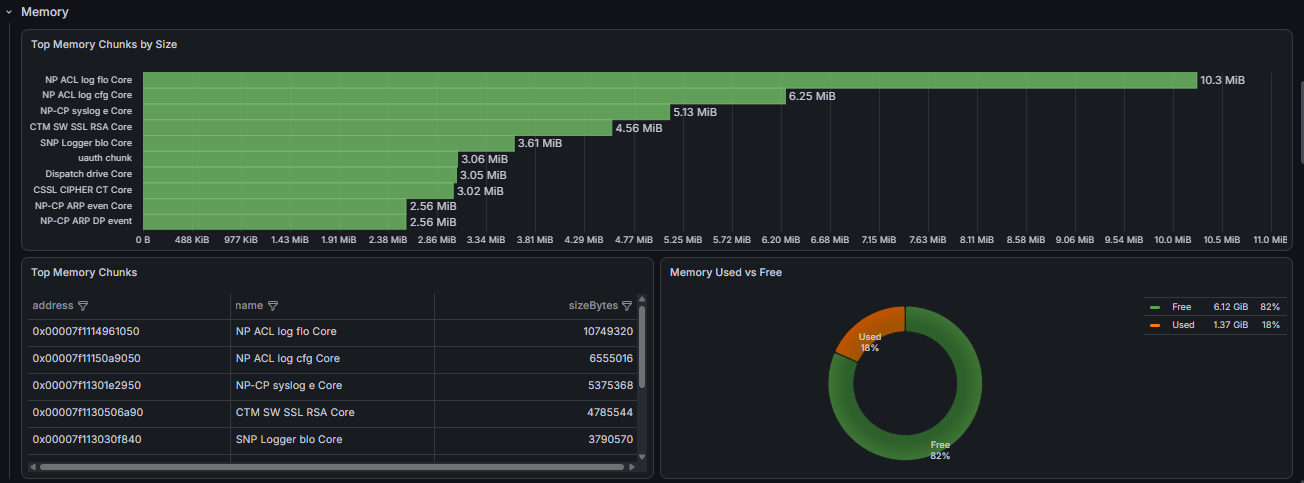The width and height of the screenshot is (1304, 483).
Task: Toggle the Used series legend label
Action: click(1183, 325)
